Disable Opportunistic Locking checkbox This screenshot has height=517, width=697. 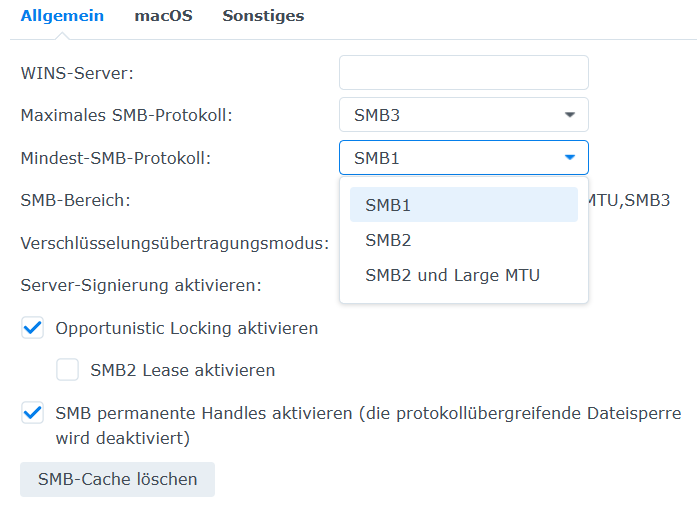tap(33, 328)
